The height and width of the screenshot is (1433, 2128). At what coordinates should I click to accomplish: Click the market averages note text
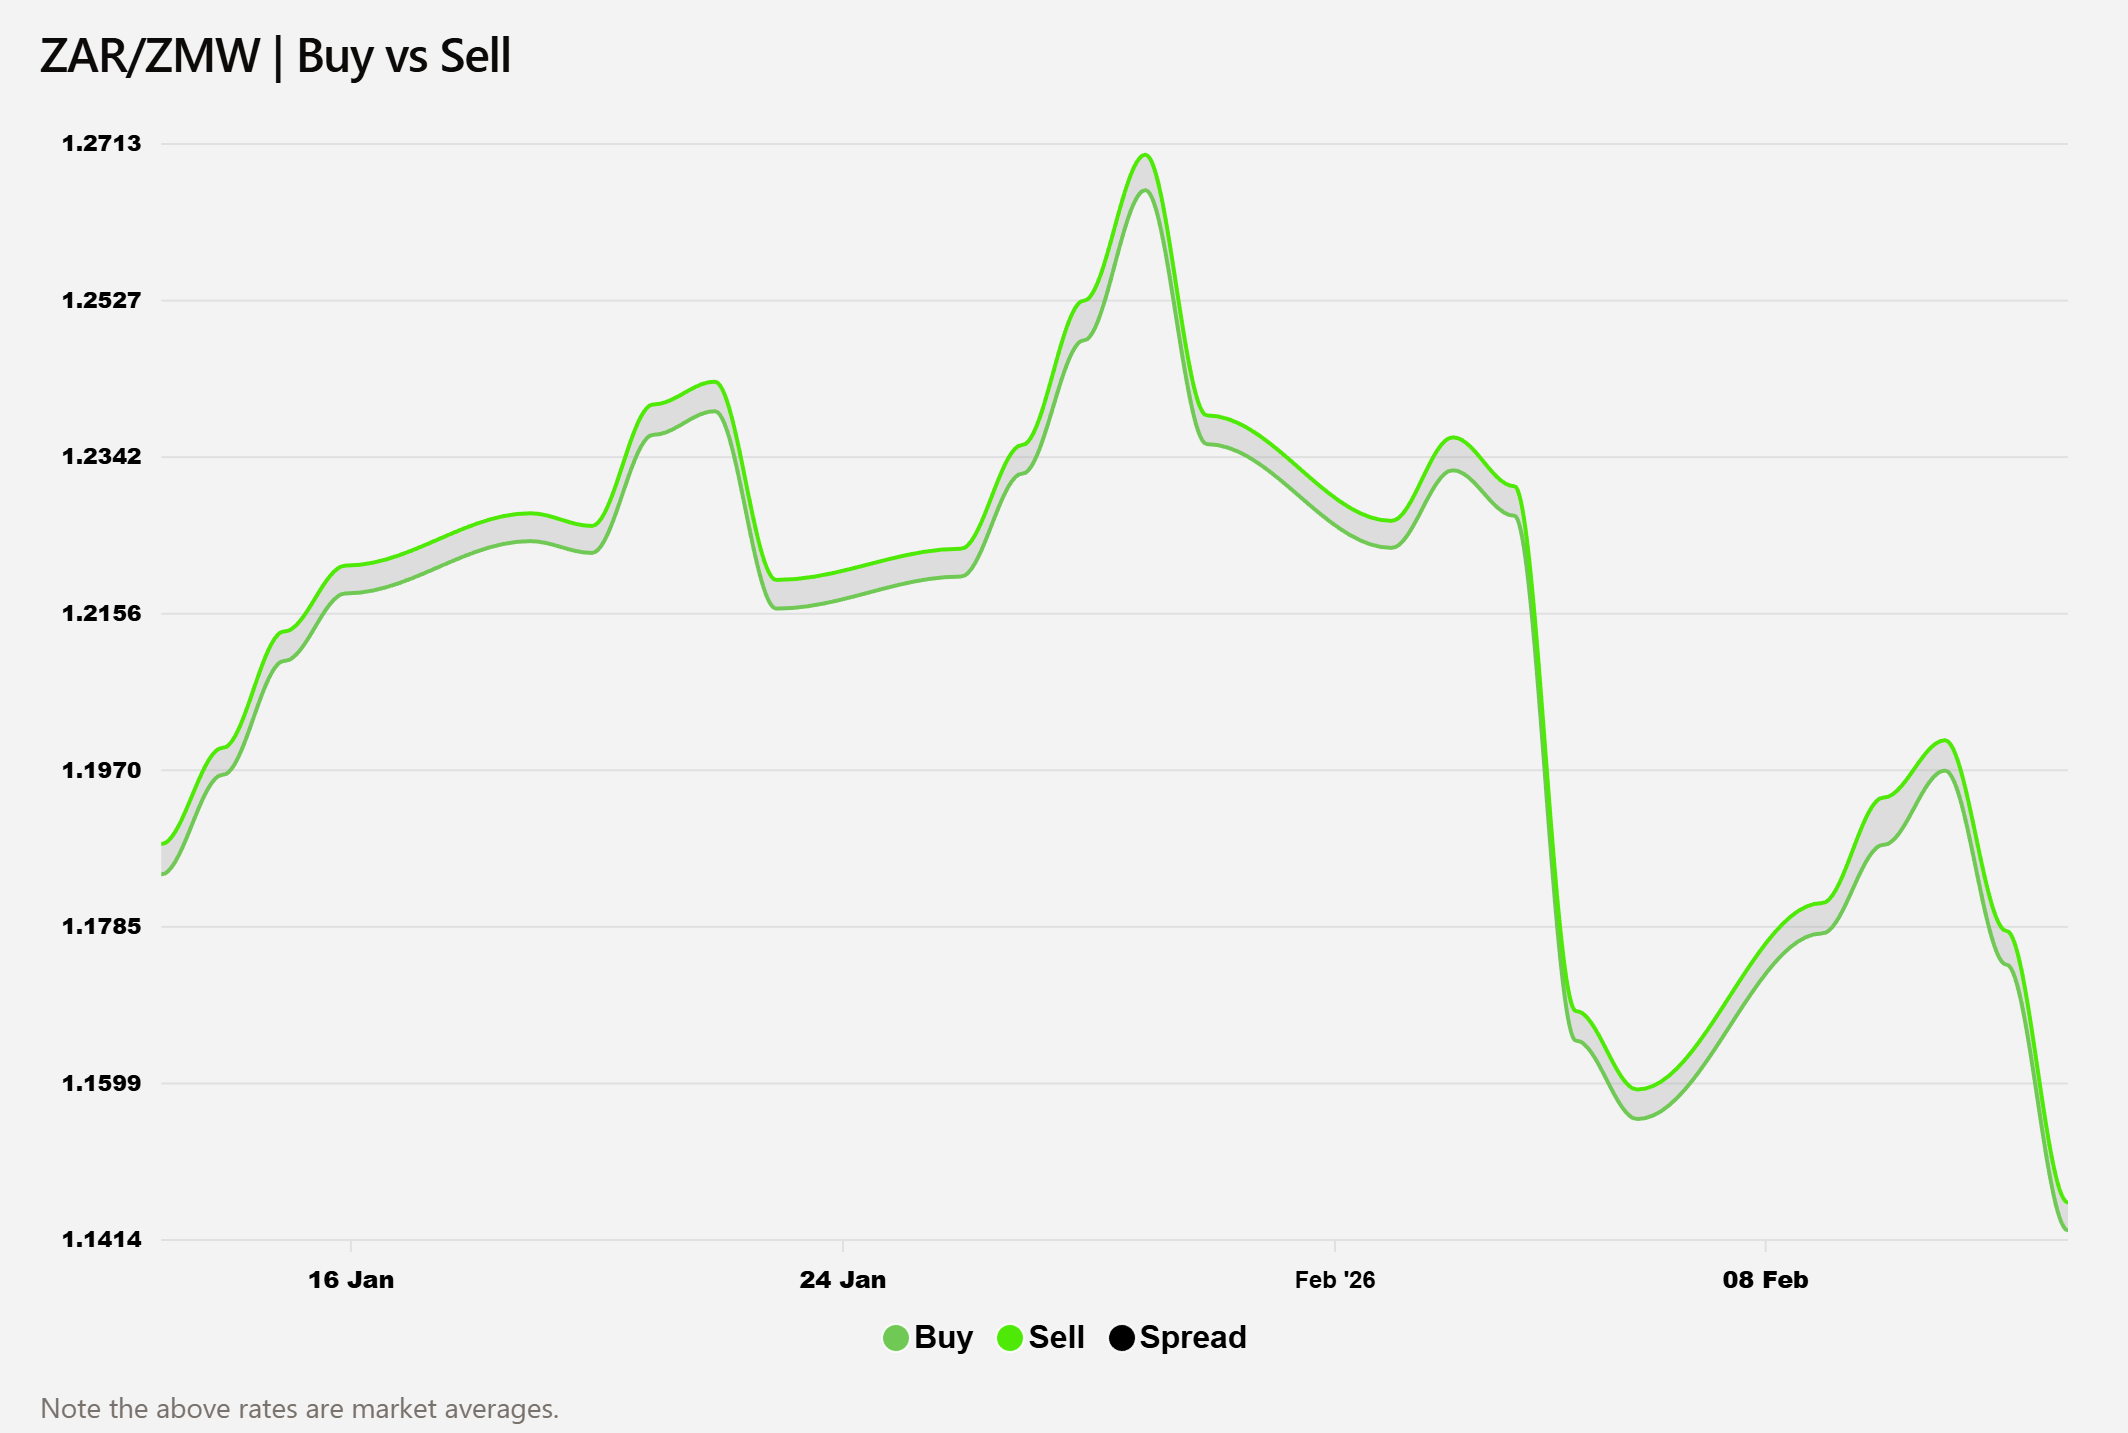[x=299, y=1409]
